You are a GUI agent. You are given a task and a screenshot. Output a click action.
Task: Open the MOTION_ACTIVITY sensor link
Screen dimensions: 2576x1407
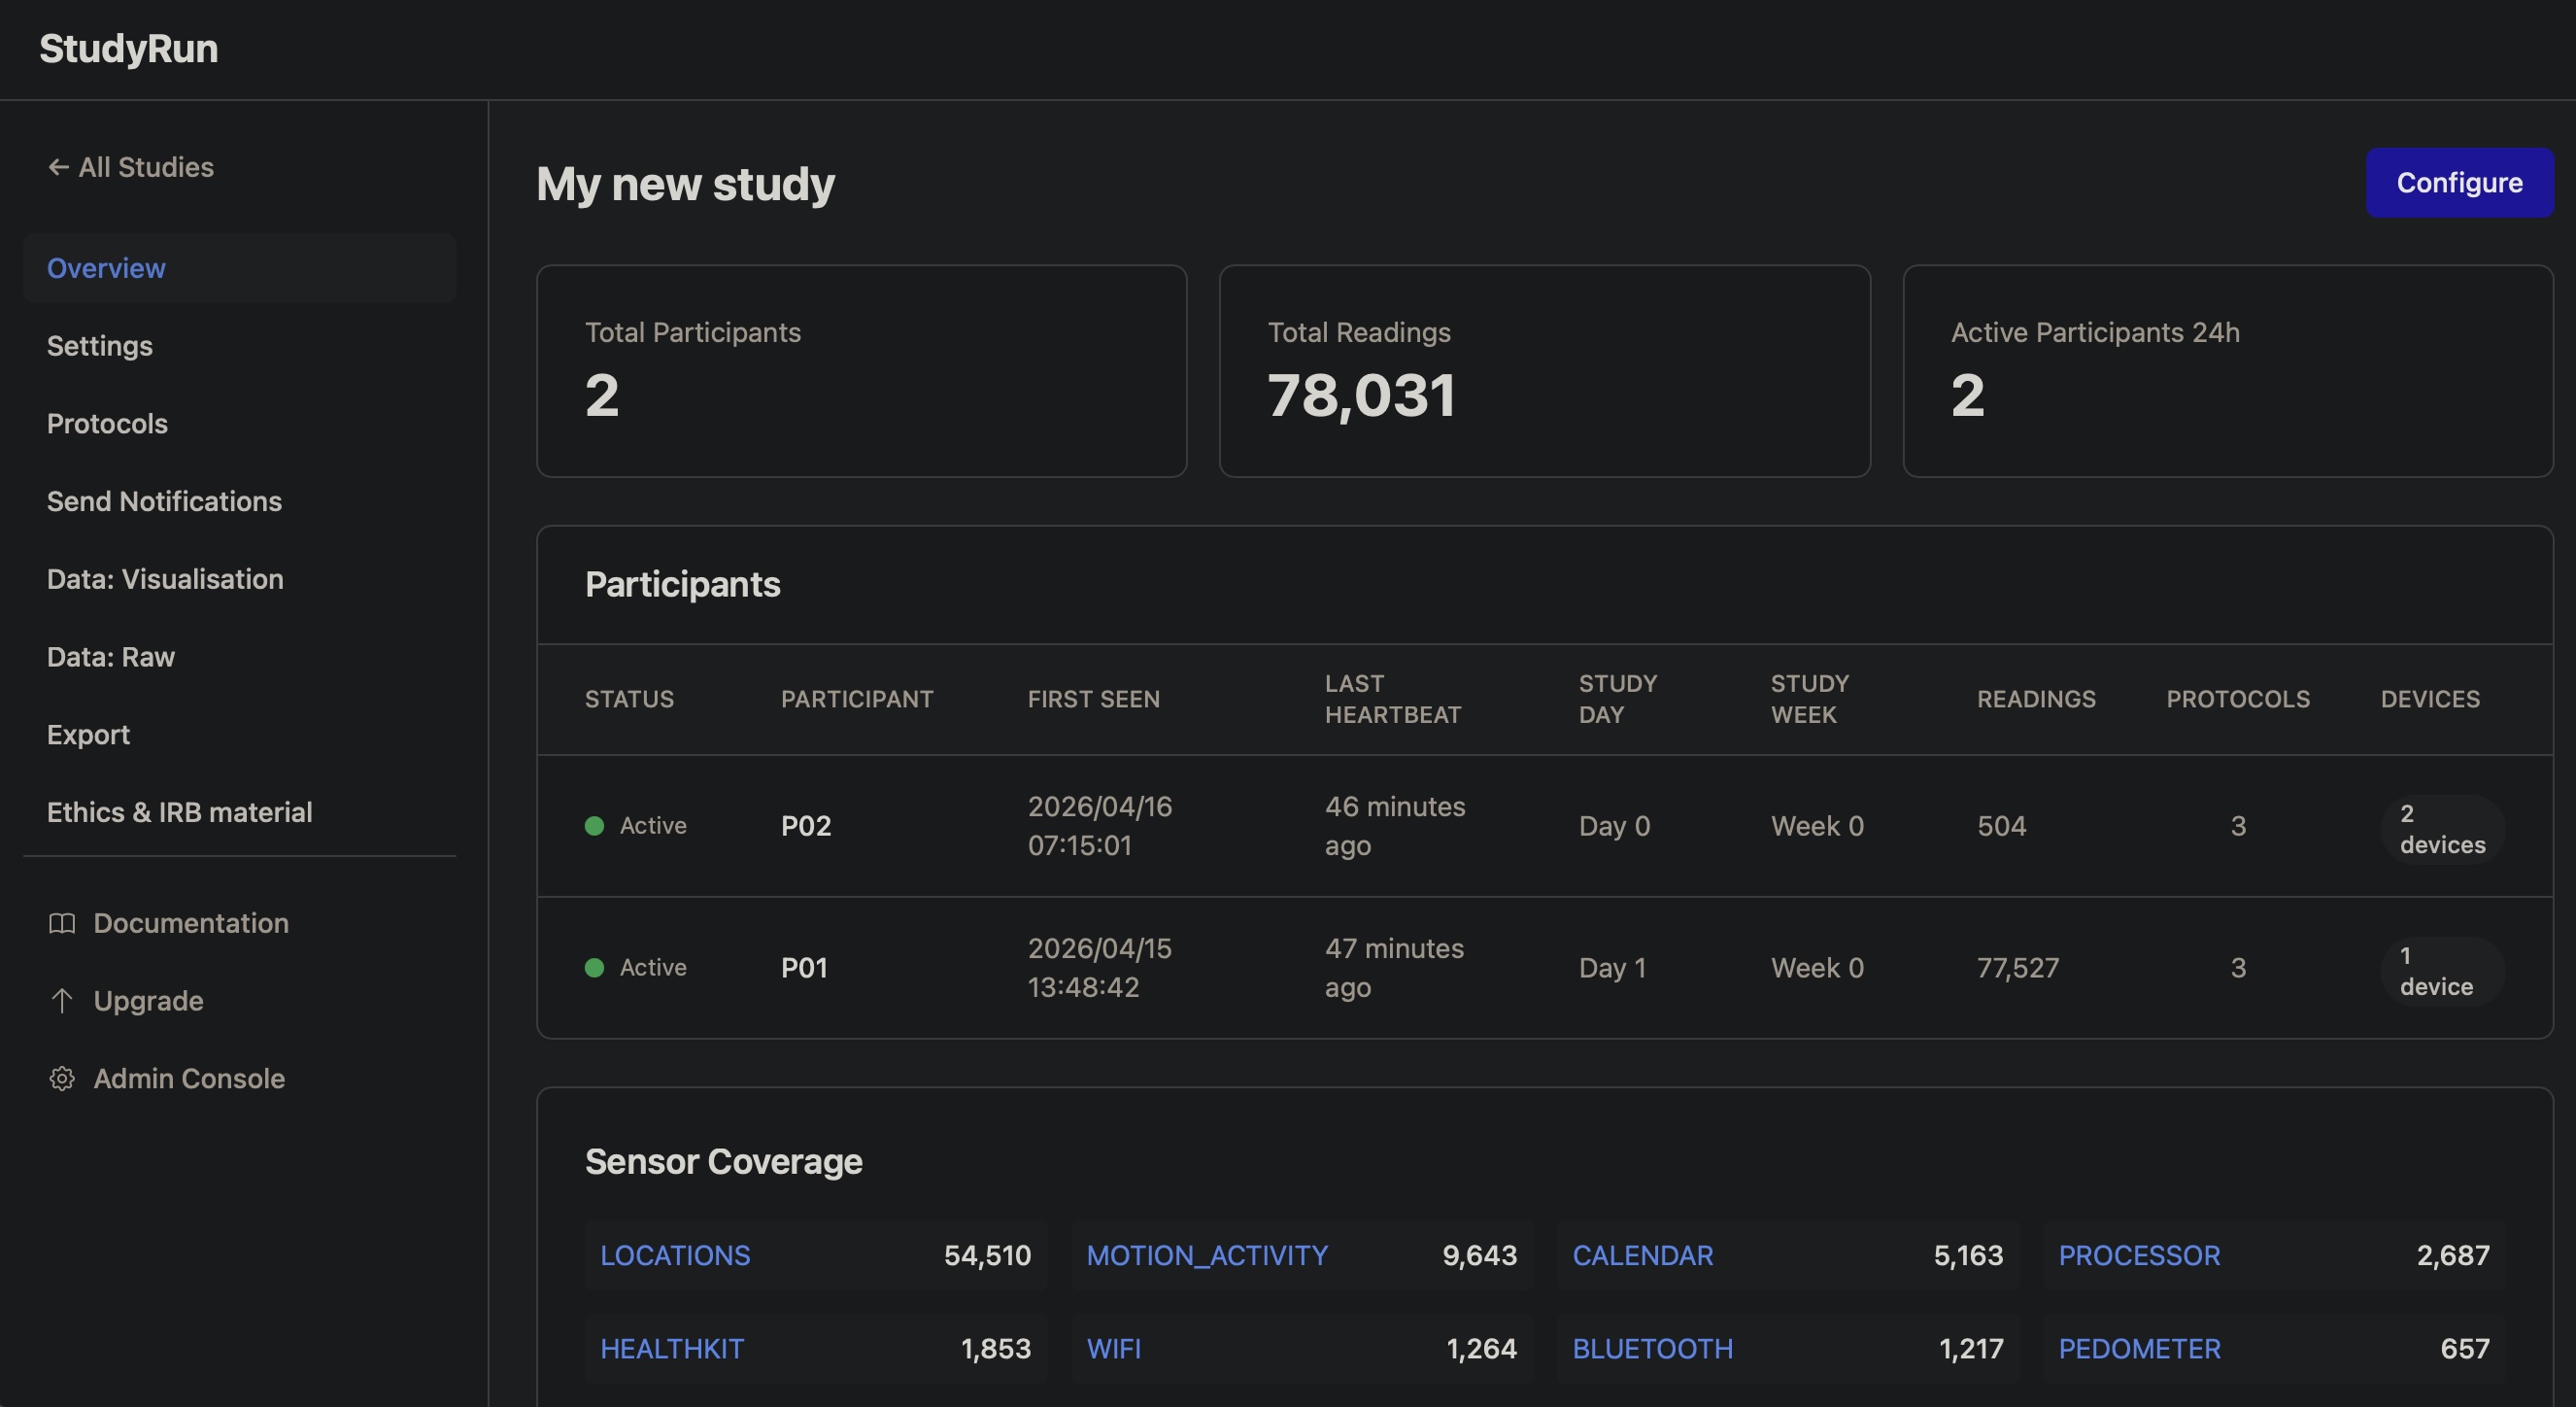[1207, 1256]
